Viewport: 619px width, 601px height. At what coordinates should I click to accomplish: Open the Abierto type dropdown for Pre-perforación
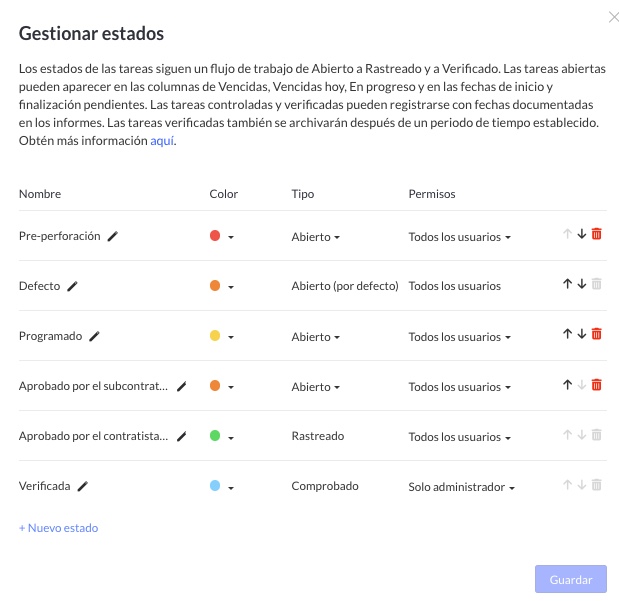315,237
